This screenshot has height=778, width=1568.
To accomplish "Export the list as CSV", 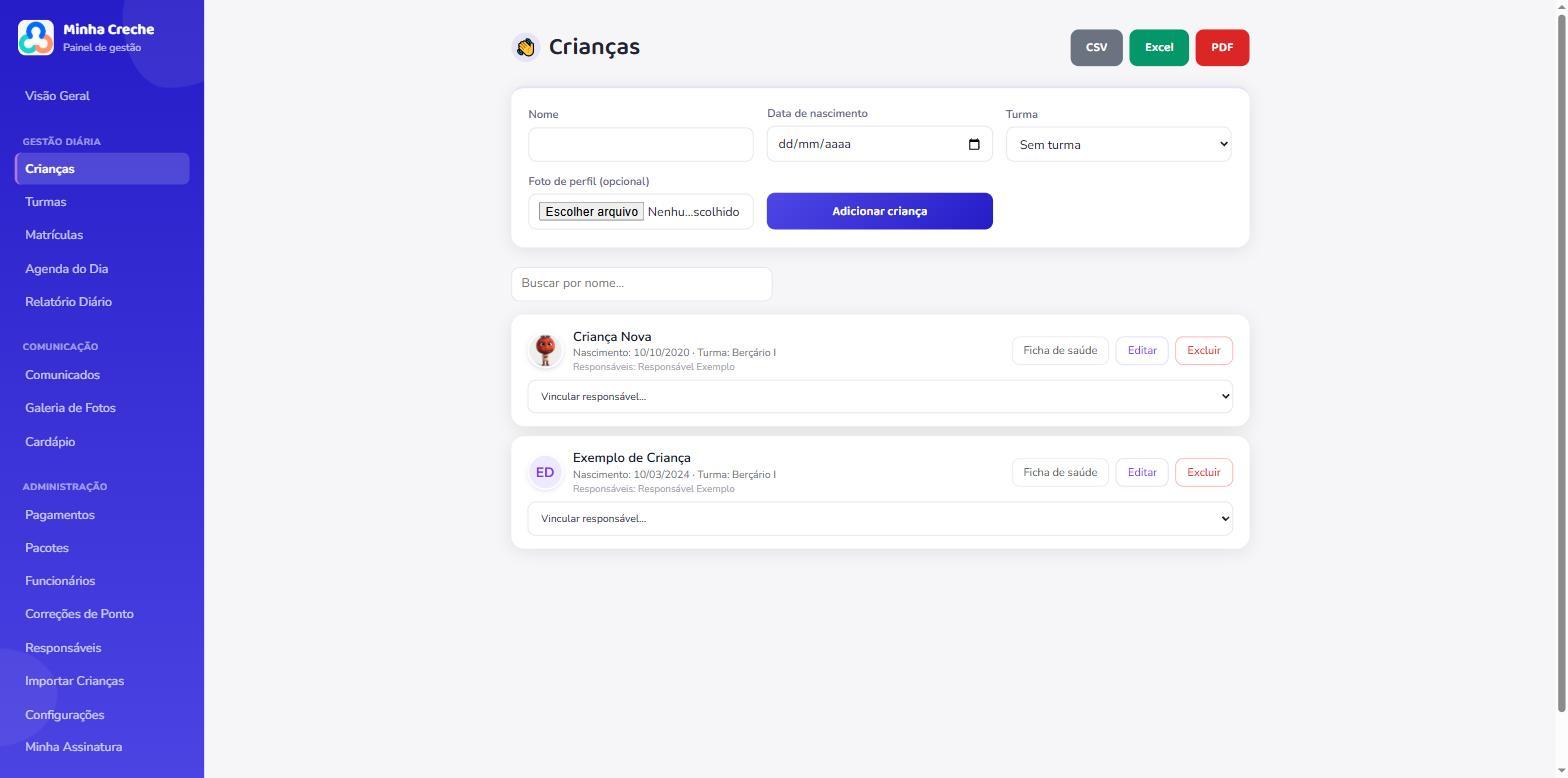I will point(1096,48).
